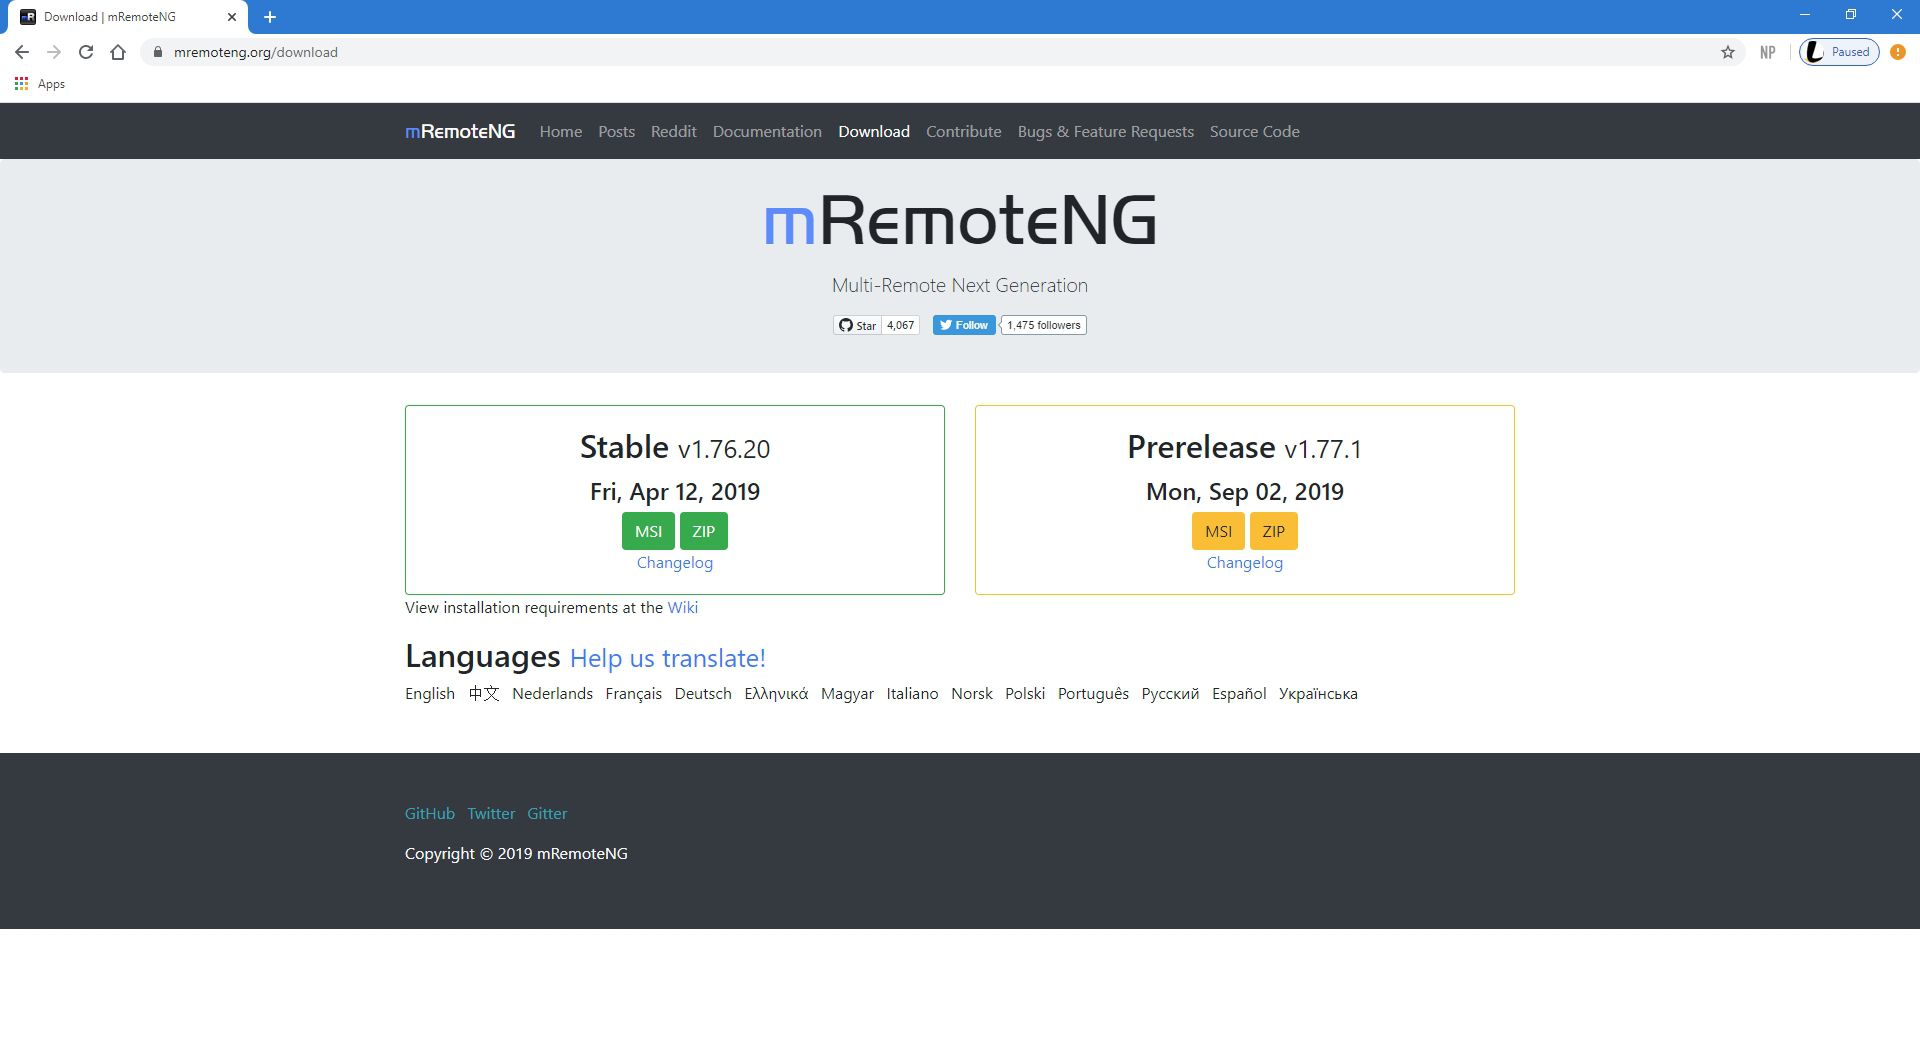Open the Apps shortcut in bookmarks bar
Viewport: 1920px width, 1050px height.
tap(40, 84)
